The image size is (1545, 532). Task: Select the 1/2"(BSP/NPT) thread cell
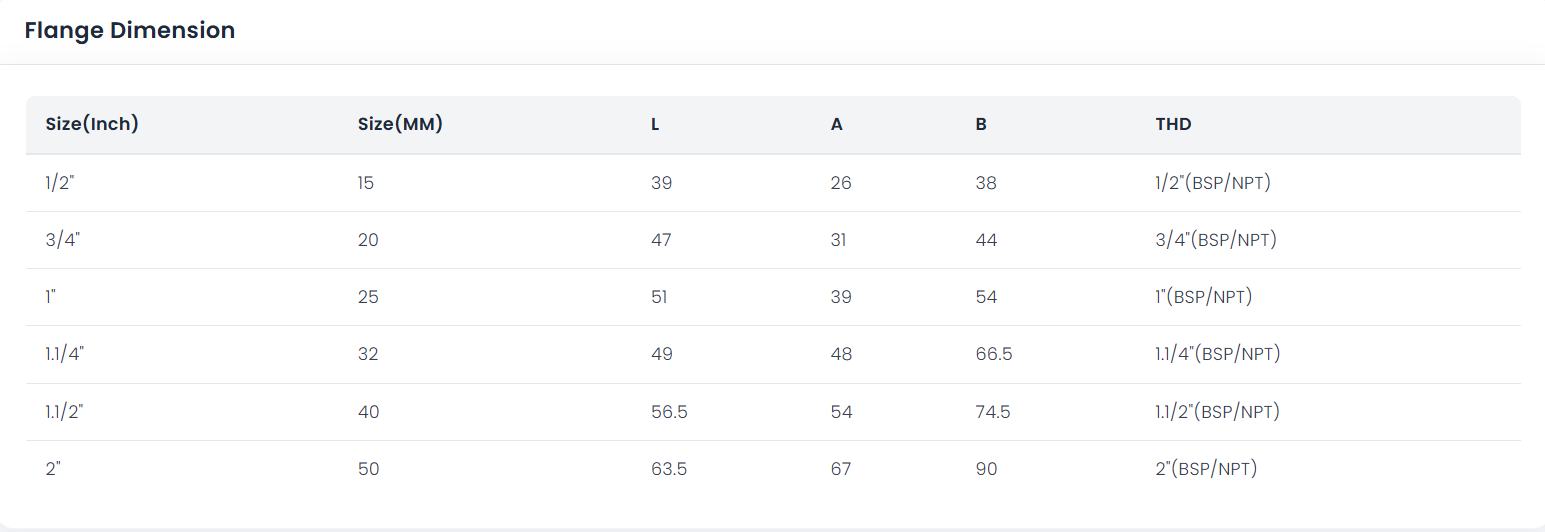pyautogui.click(x=1213, y=183)
